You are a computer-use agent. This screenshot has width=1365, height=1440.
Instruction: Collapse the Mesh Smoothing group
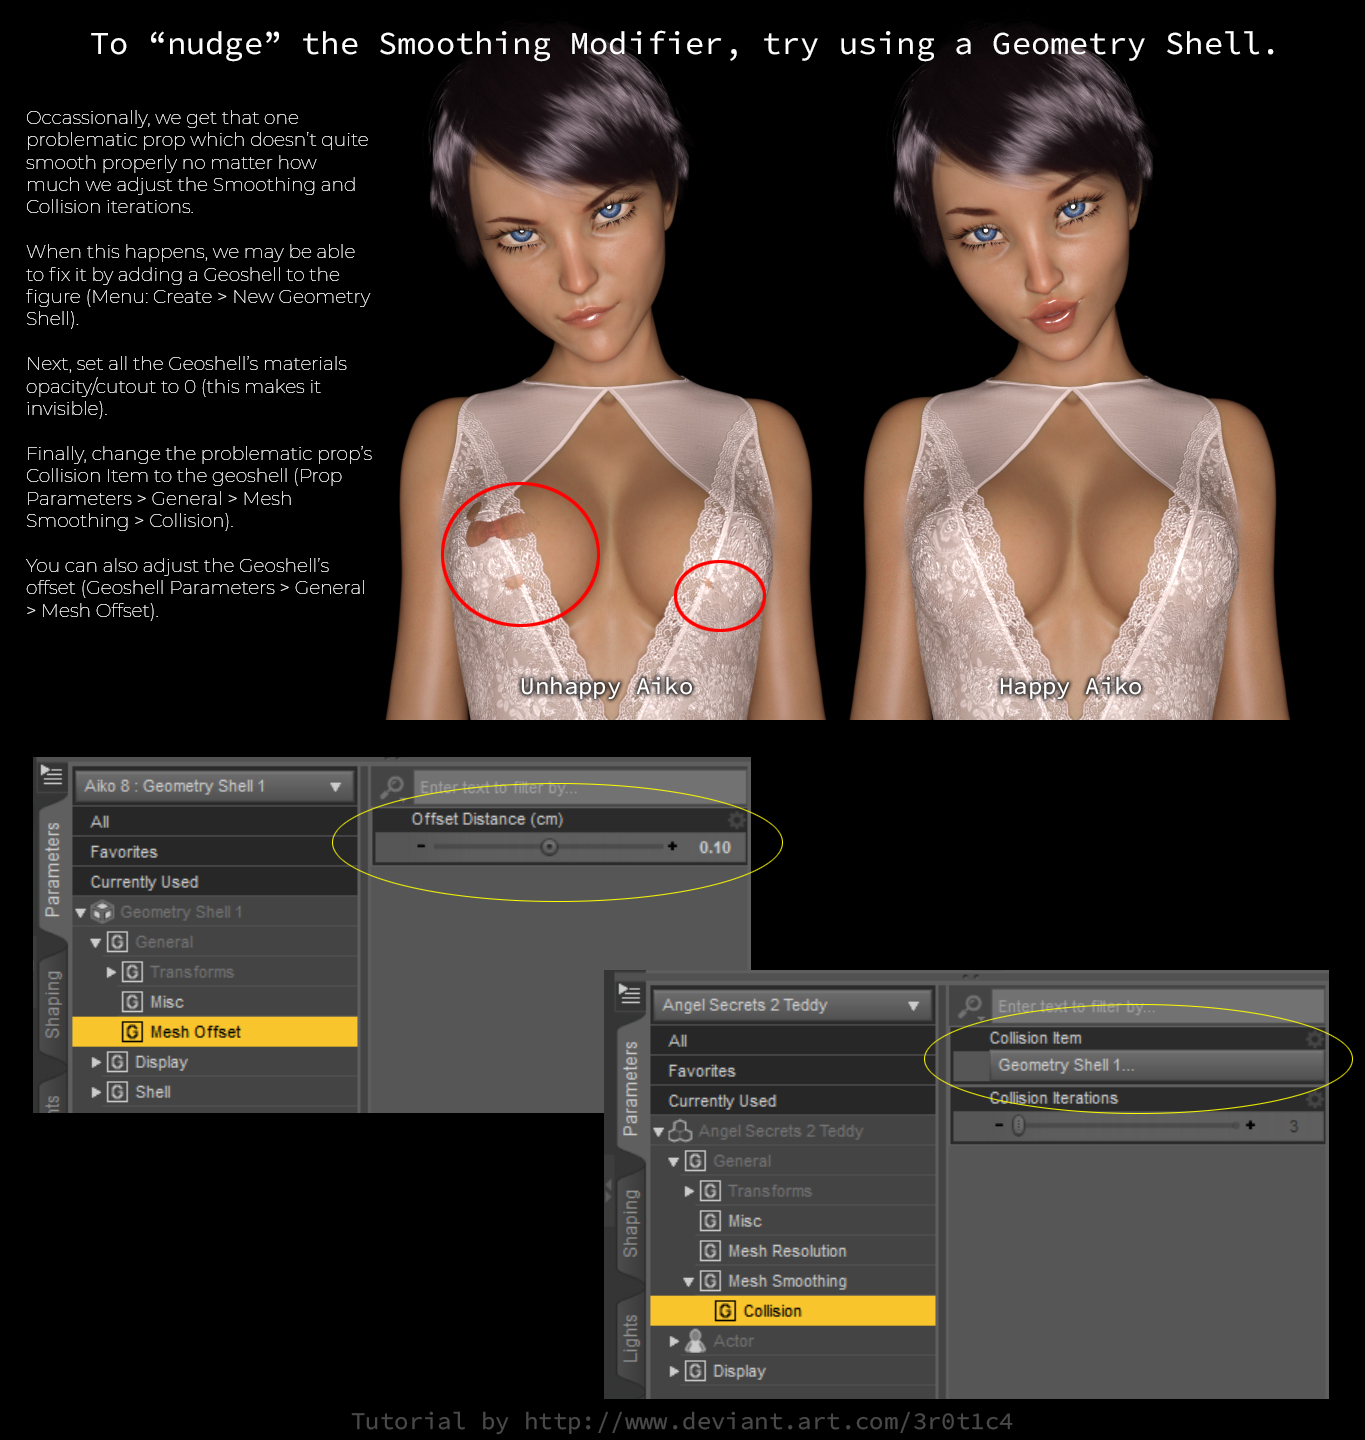(x=688, y=1281)
